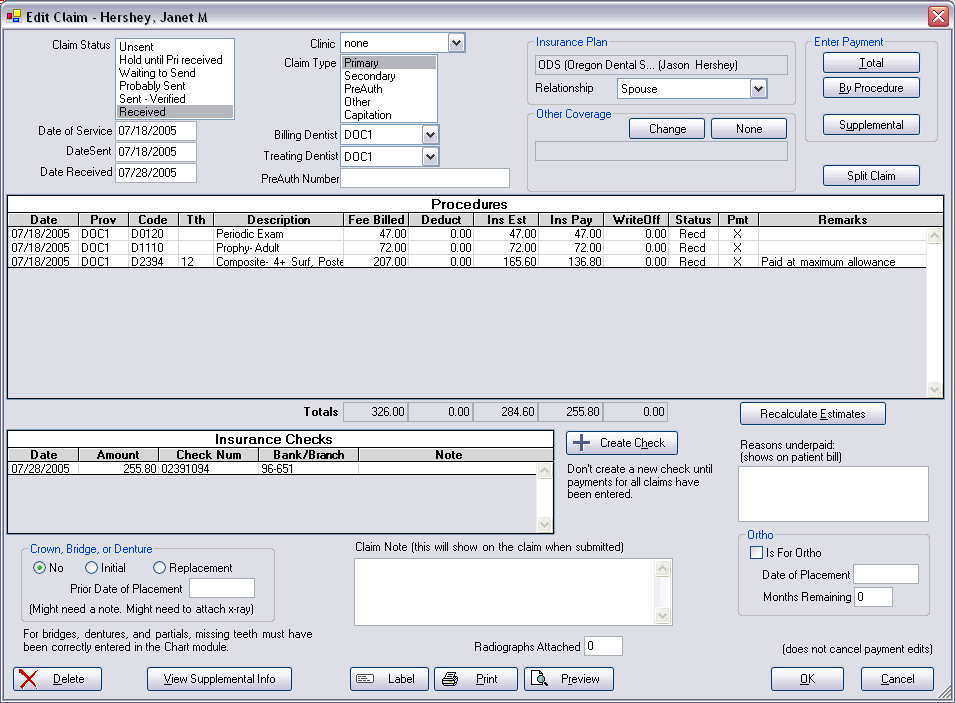Select the D2394 Composite procedure row
This screenshot has width=955, height=703.
260,262
